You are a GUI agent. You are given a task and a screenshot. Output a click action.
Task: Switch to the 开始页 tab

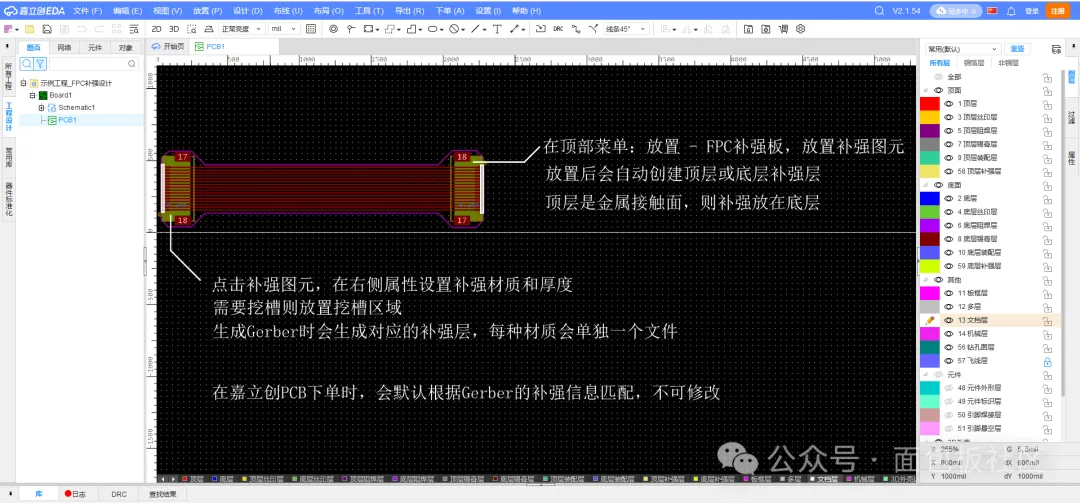(169, 46)
